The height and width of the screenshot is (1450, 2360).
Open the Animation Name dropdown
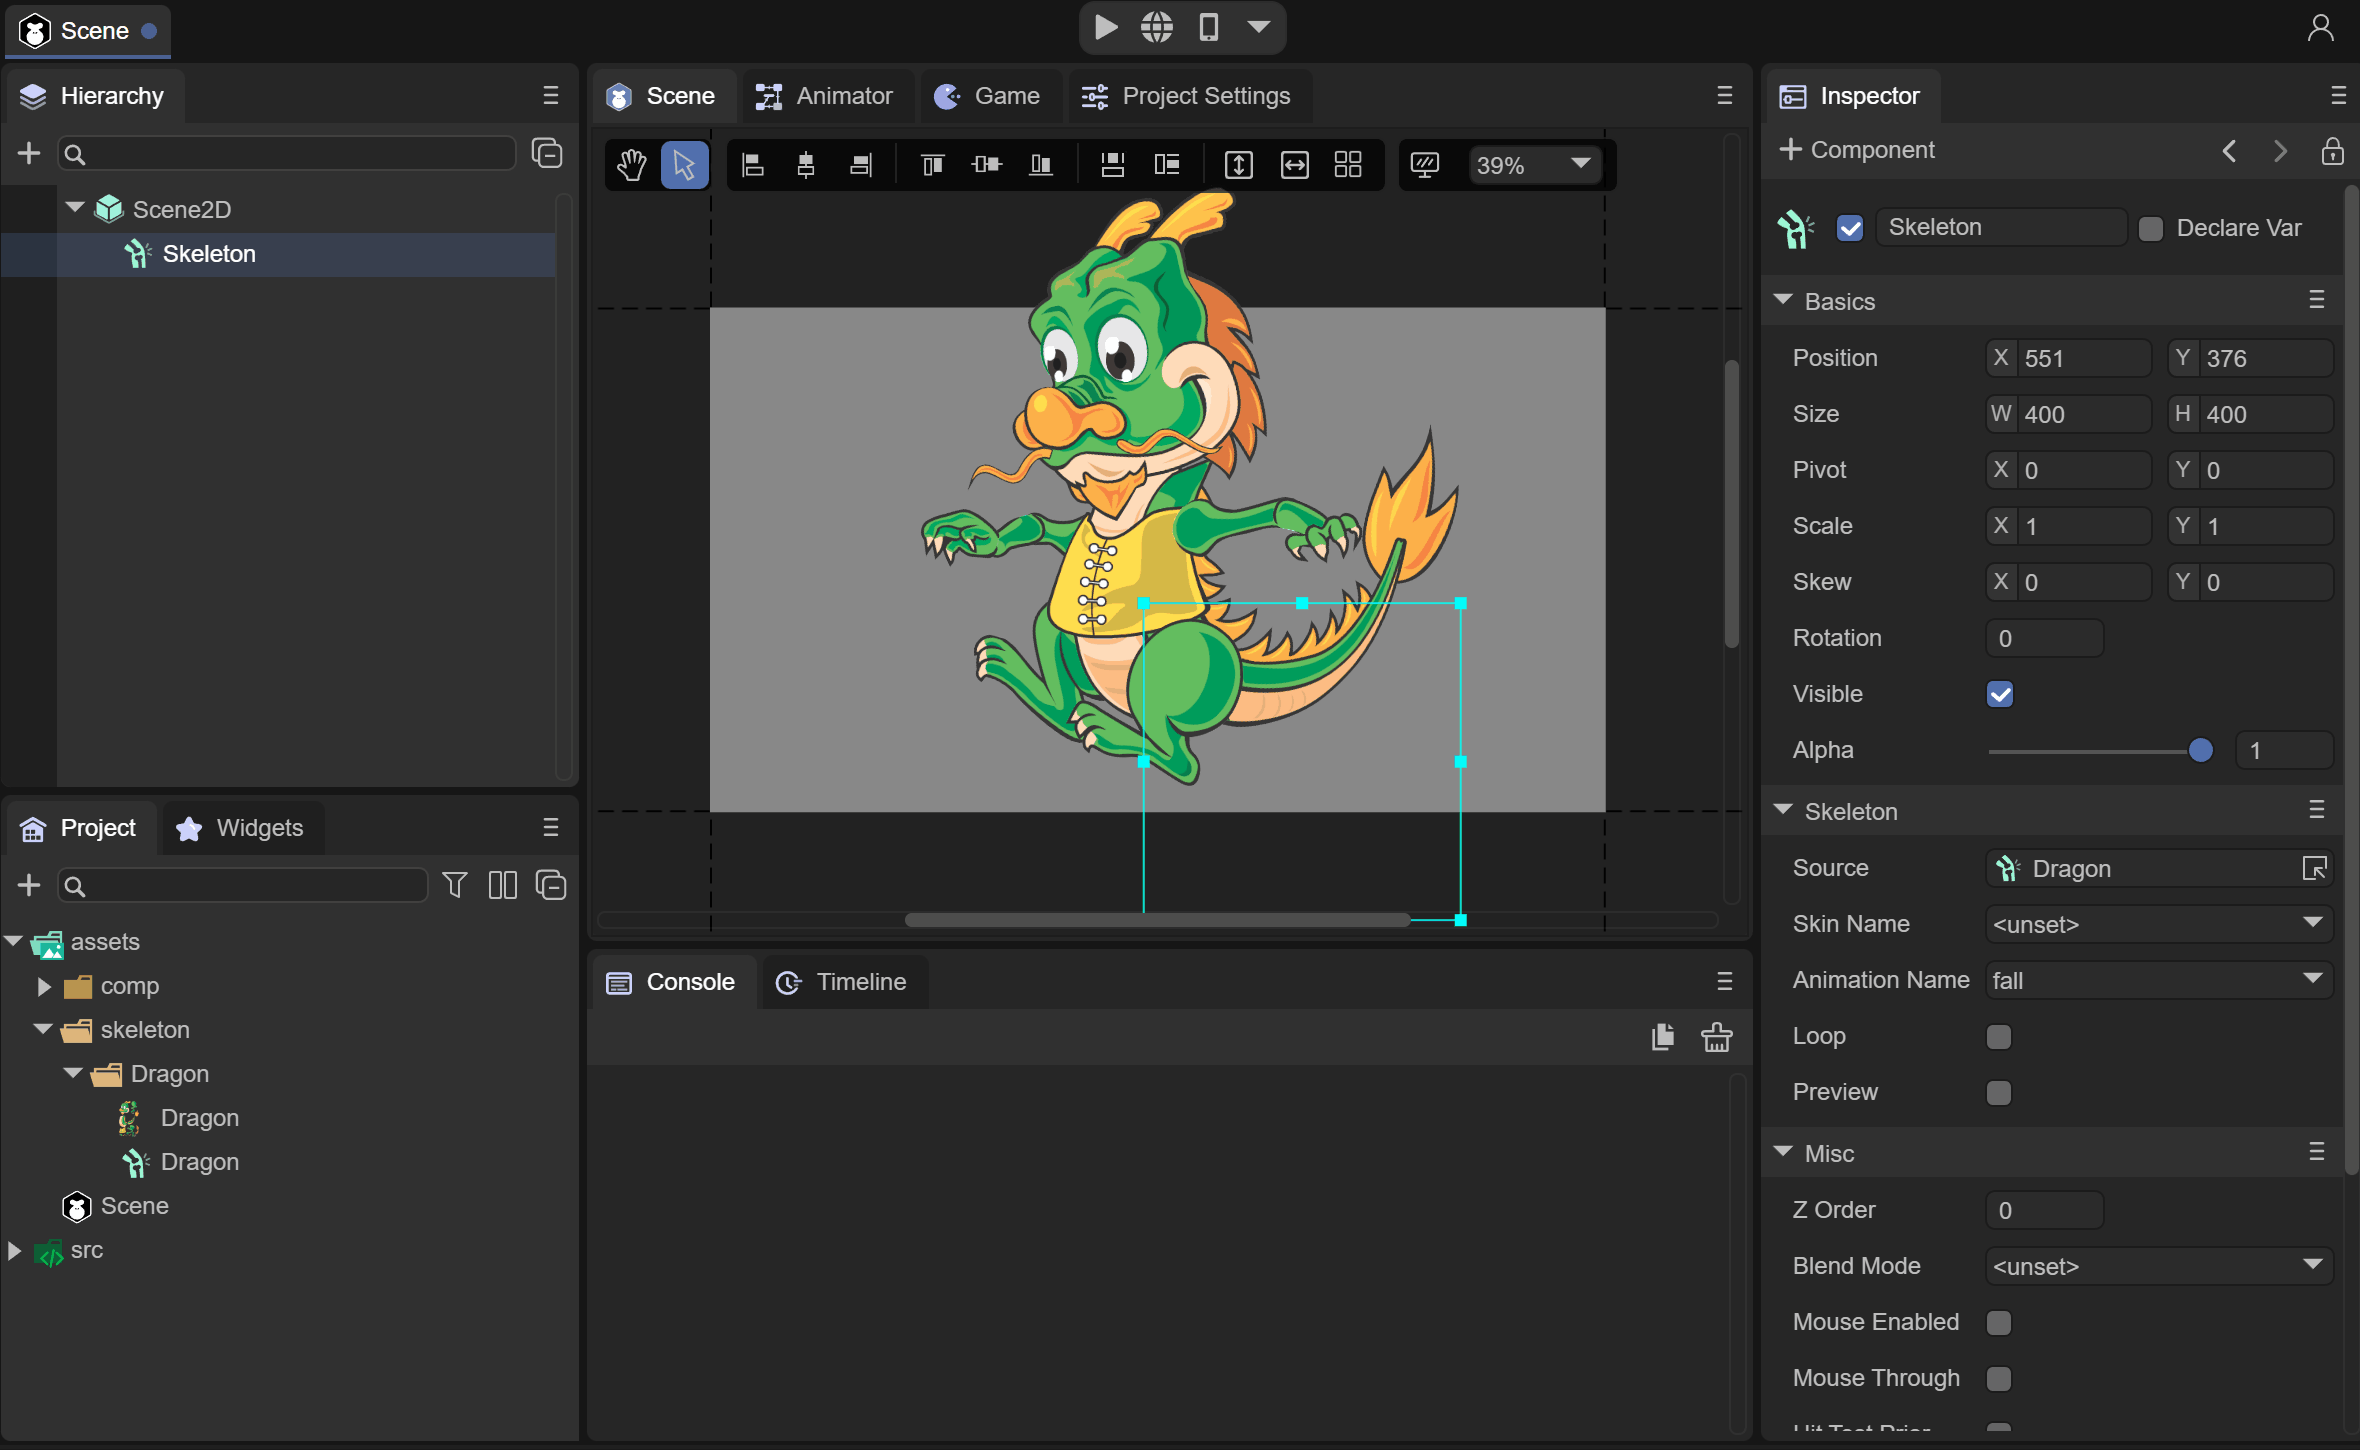click(2158, 980)
